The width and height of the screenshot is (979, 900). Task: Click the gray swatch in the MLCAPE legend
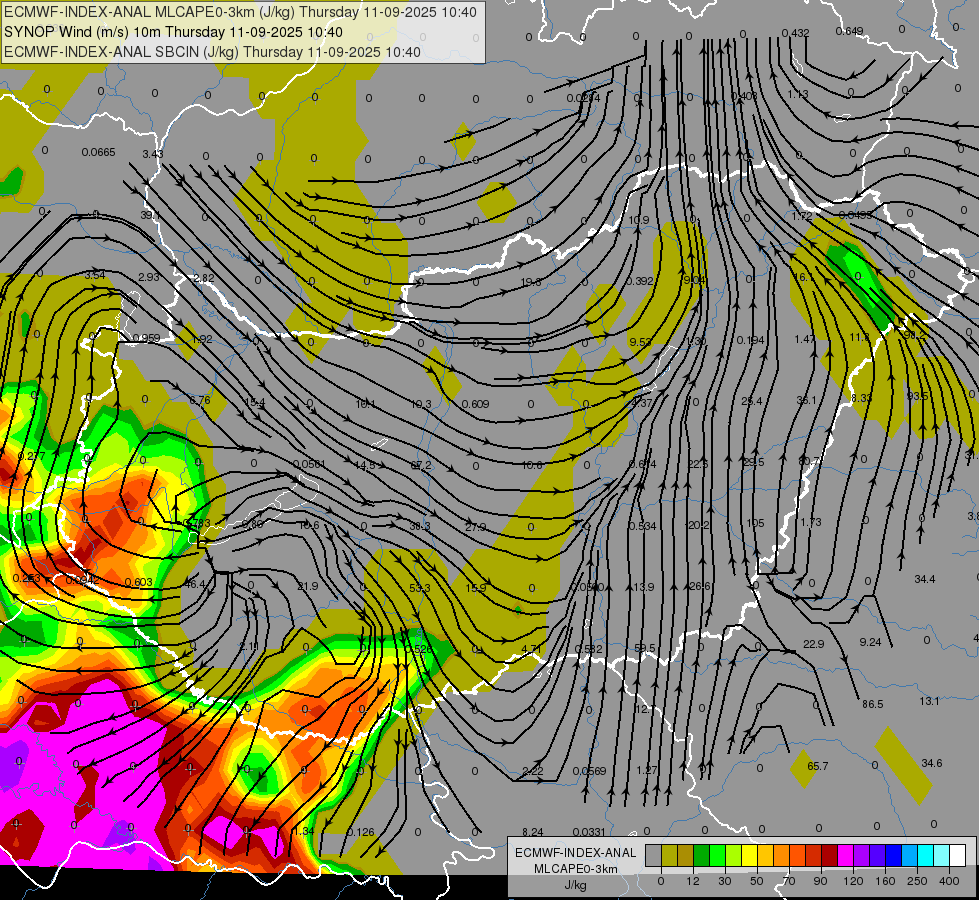[653, 855]
